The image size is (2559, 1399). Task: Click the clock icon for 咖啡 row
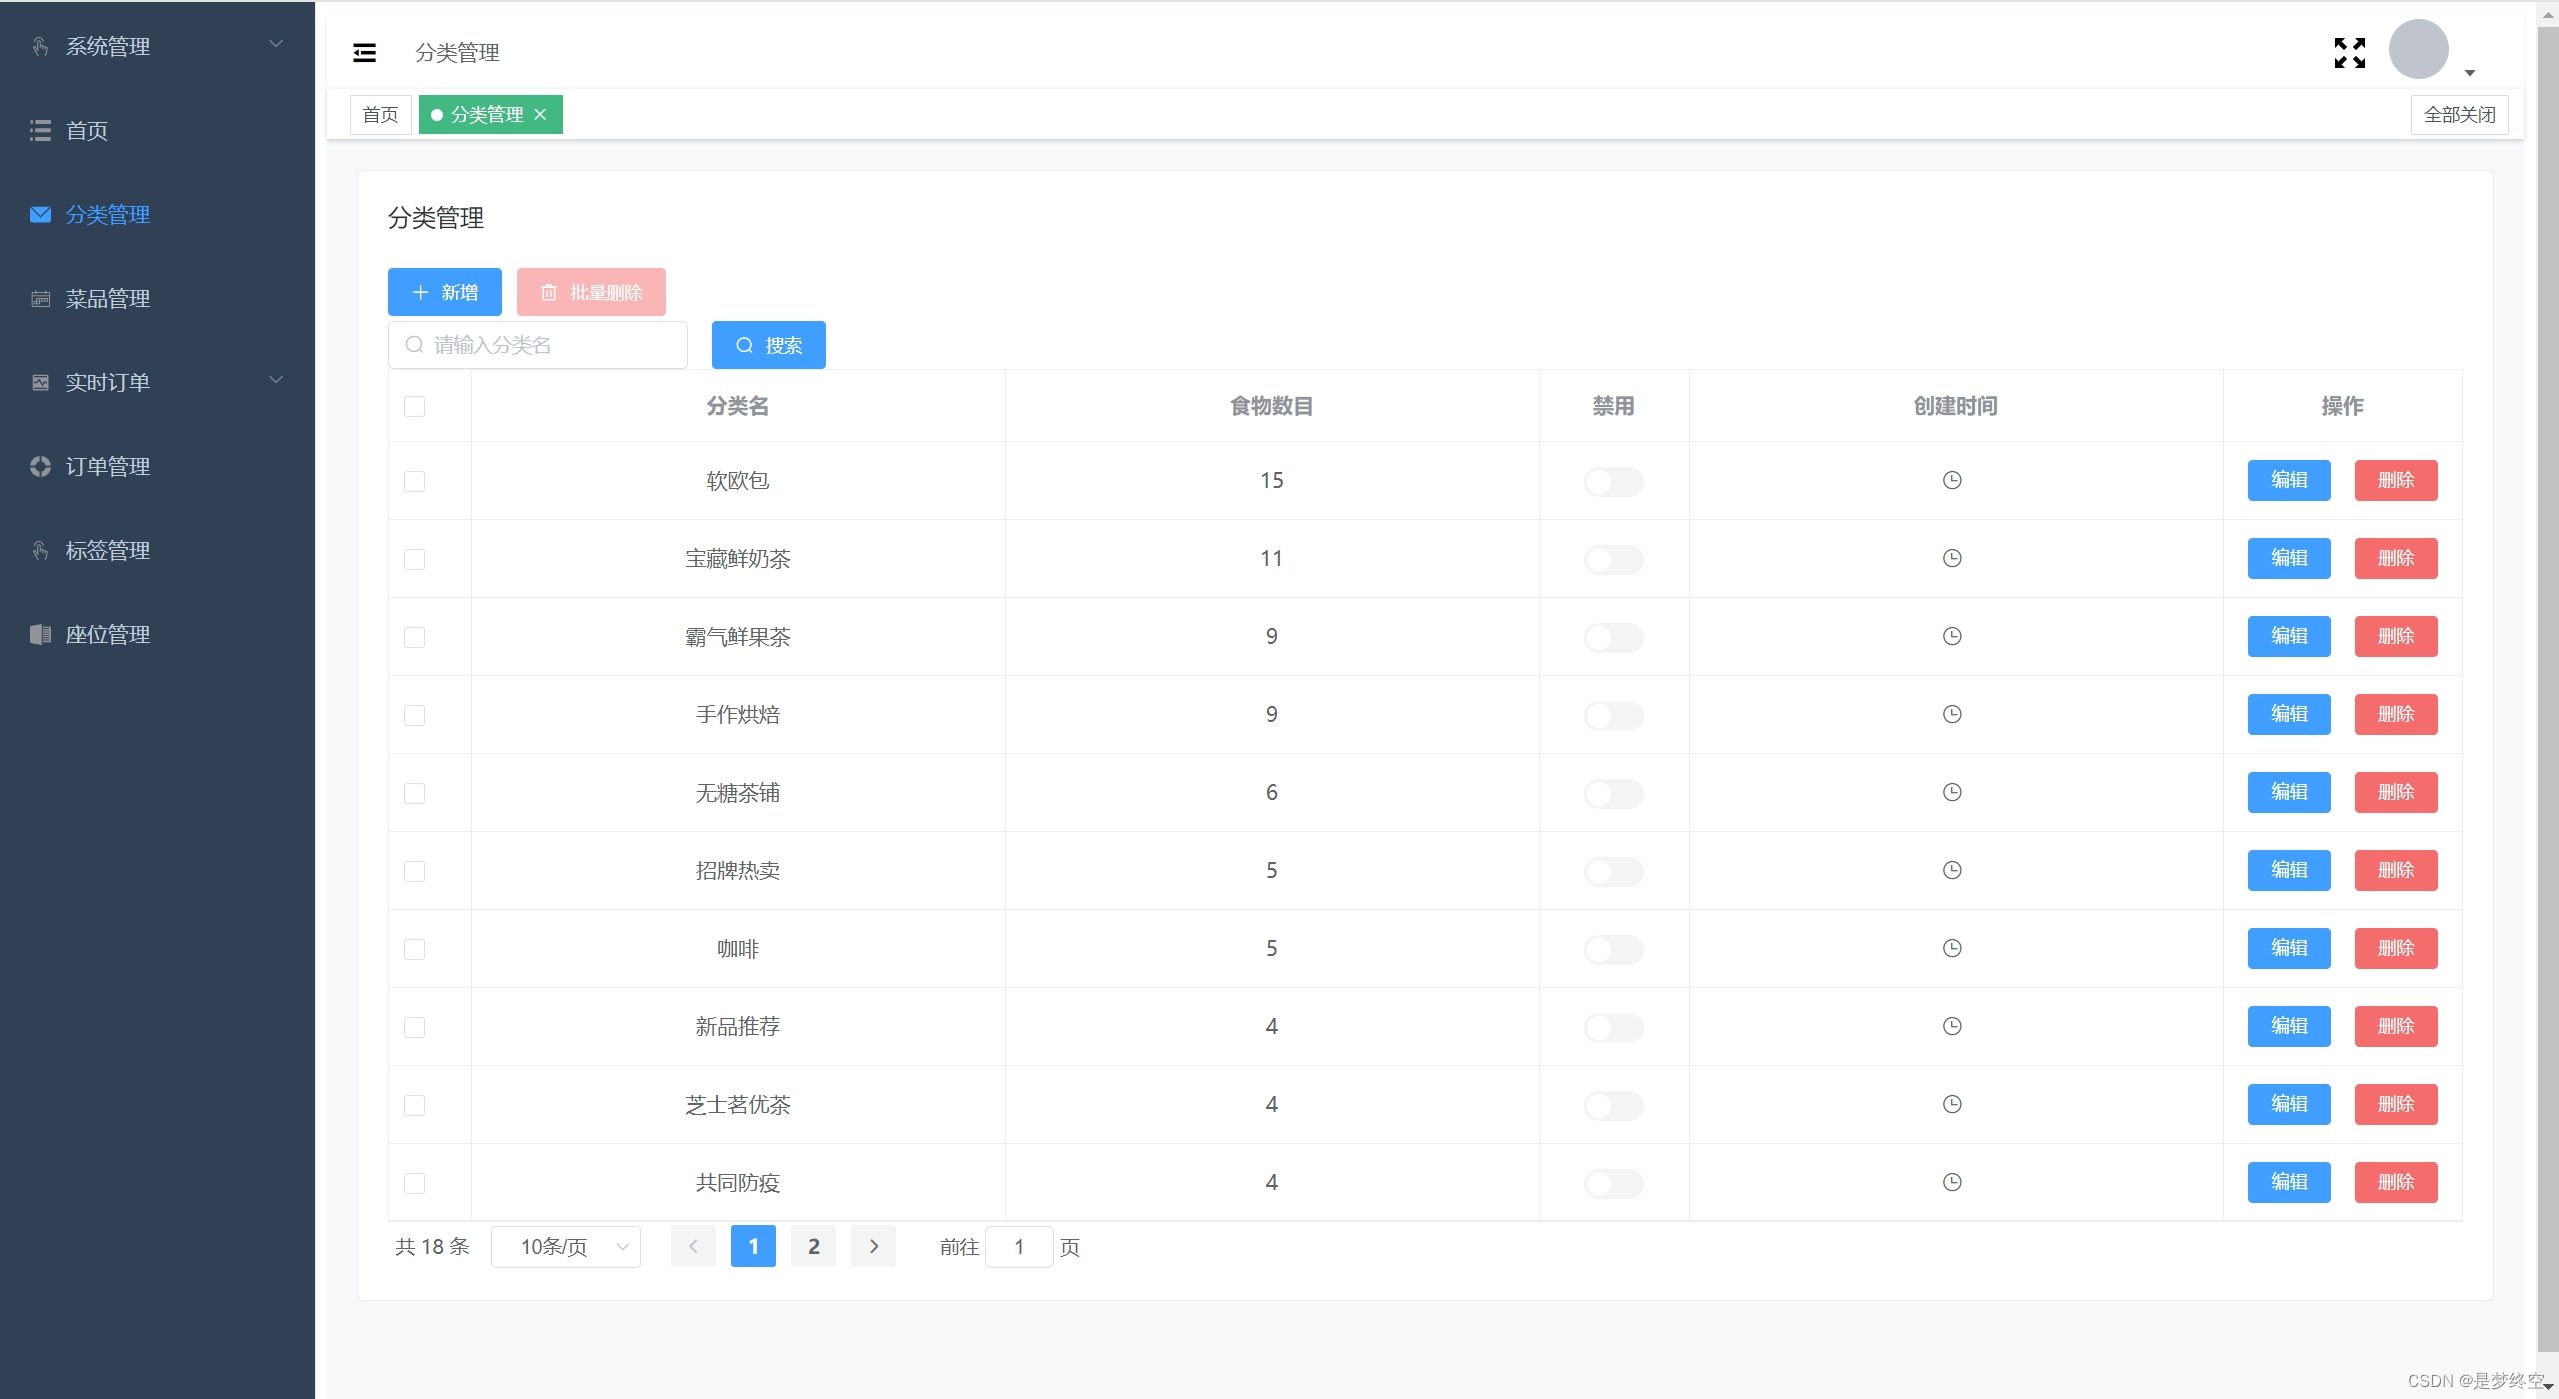point(1952,948)
